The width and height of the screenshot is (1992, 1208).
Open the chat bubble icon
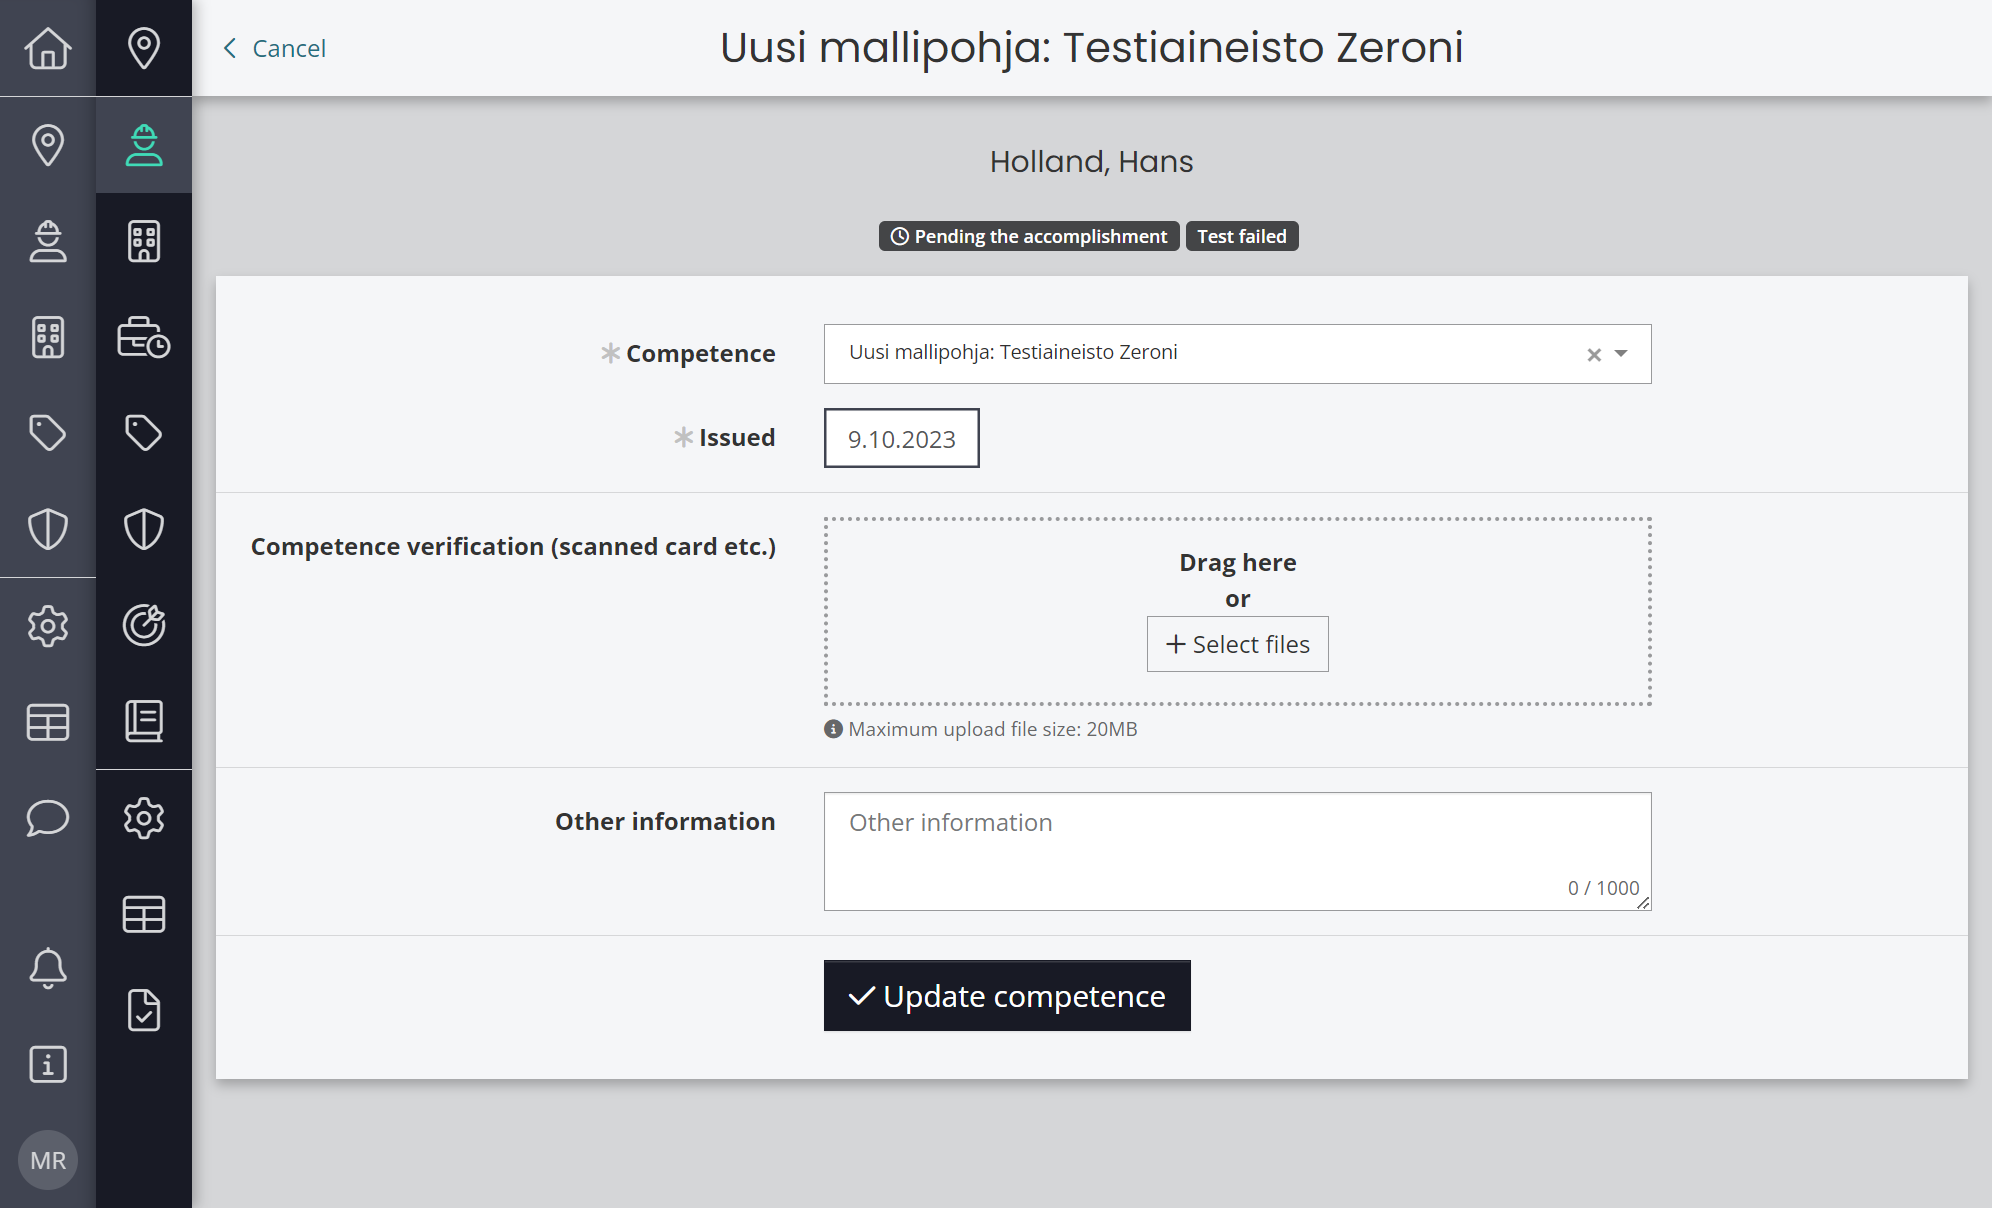coord(48,818)
